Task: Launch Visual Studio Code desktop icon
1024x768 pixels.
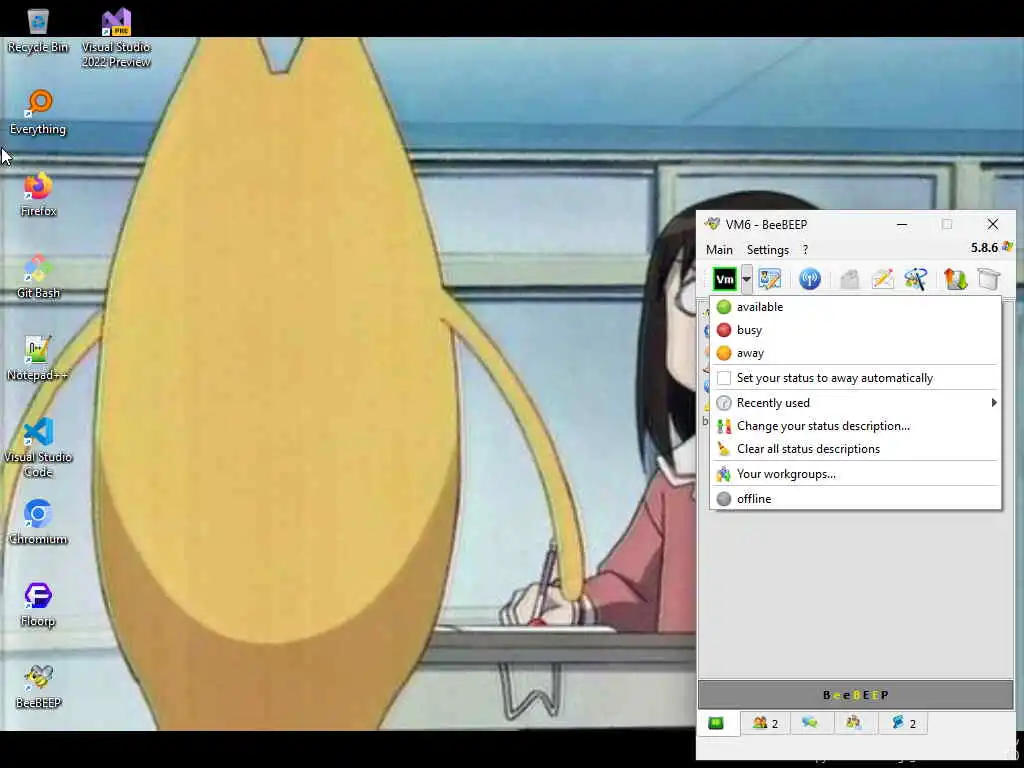Action: point(38,448)
